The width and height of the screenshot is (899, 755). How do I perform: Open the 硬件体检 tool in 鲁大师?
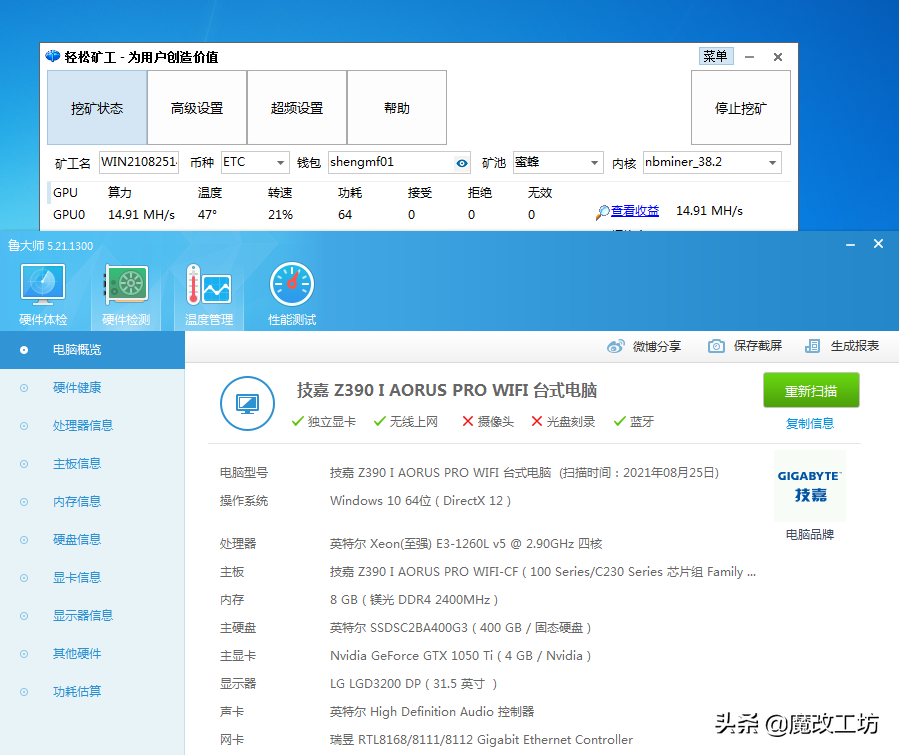(x=42, y=290)
